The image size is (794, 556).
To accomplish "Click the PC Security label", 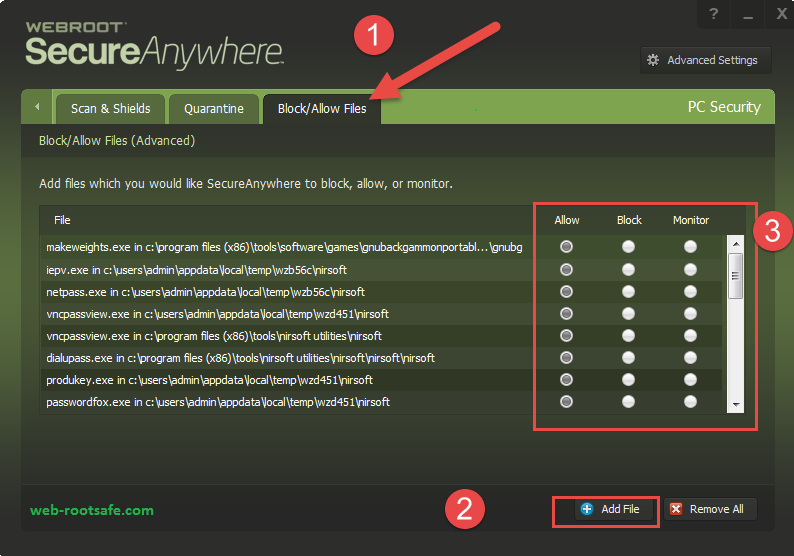I will click(x=724, y=107).
